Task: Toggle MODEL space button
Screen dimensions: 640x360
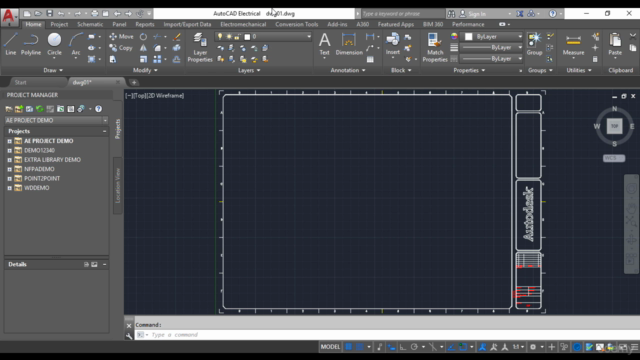Action: (330, 347)
